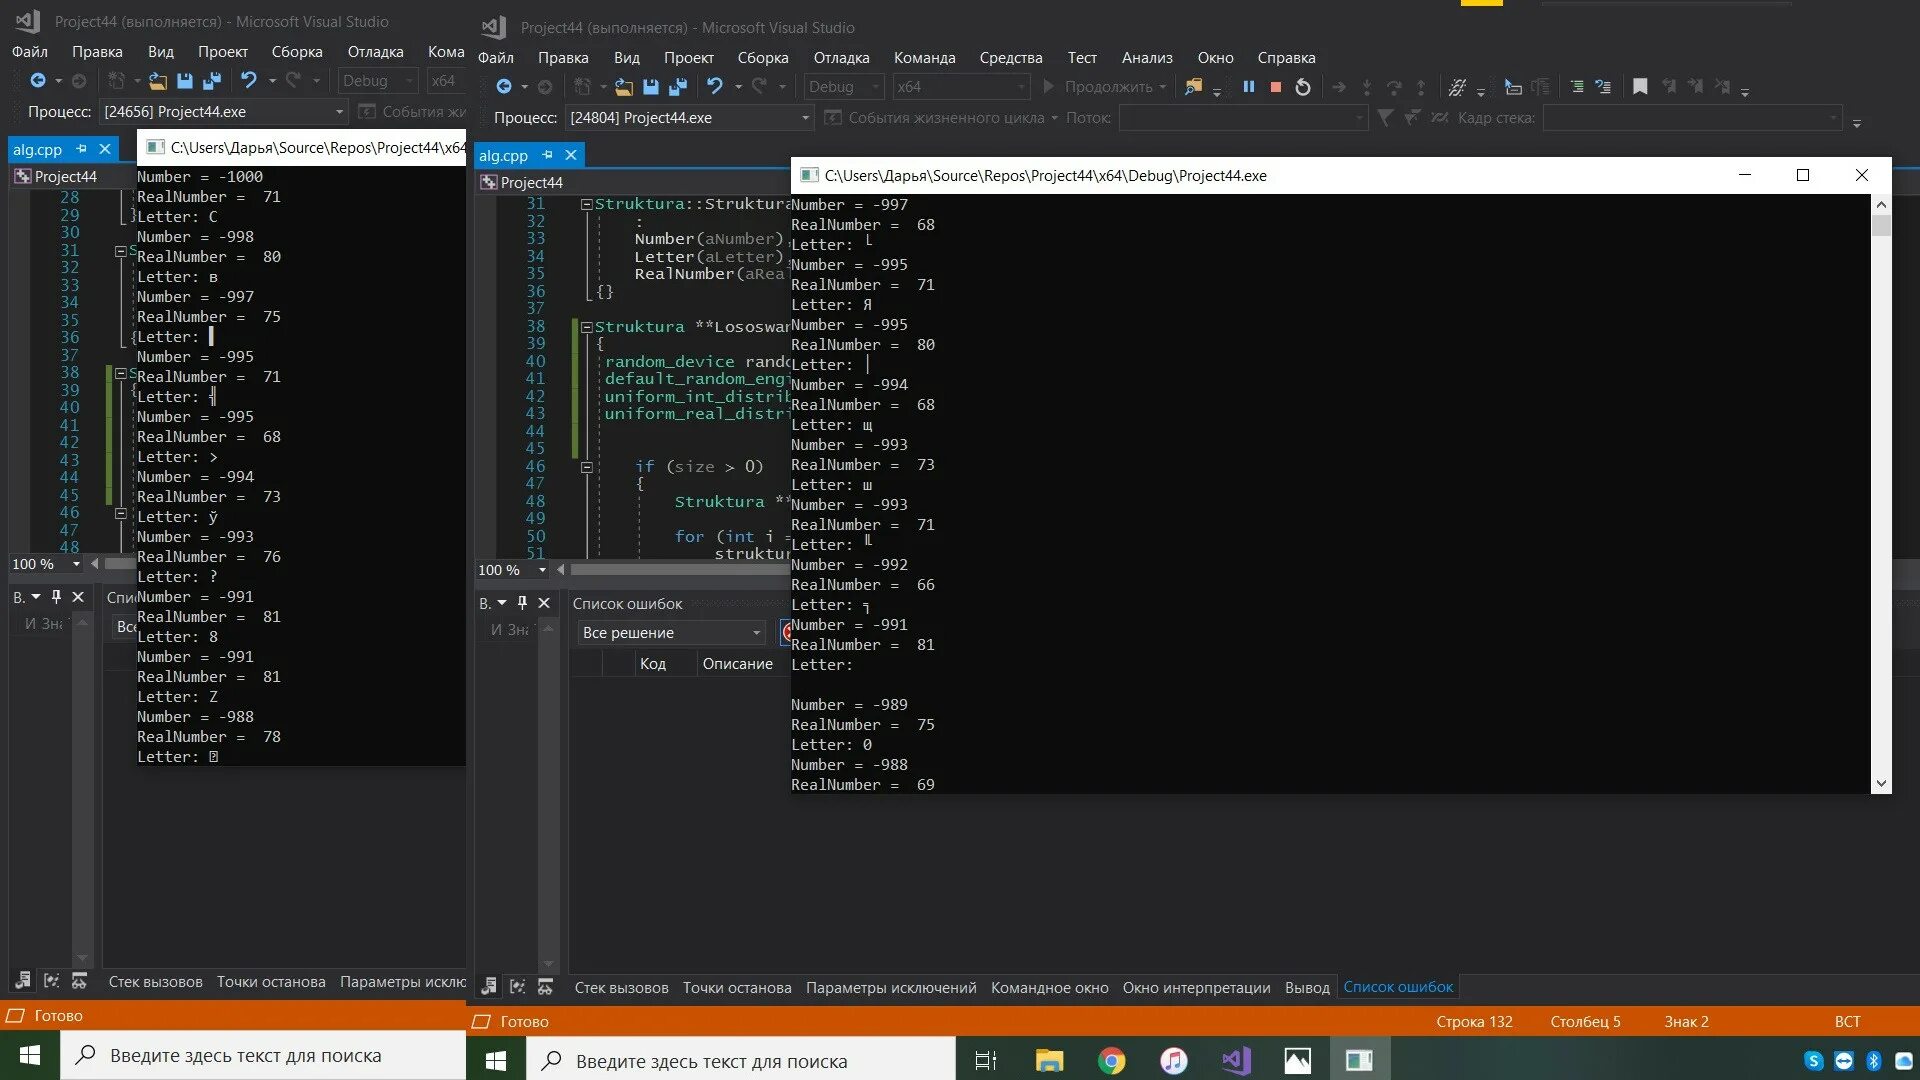Open Google Chrome from the taskbar
Viewport: 1920px width, 1080px height.
[x=1111, y=1060]
